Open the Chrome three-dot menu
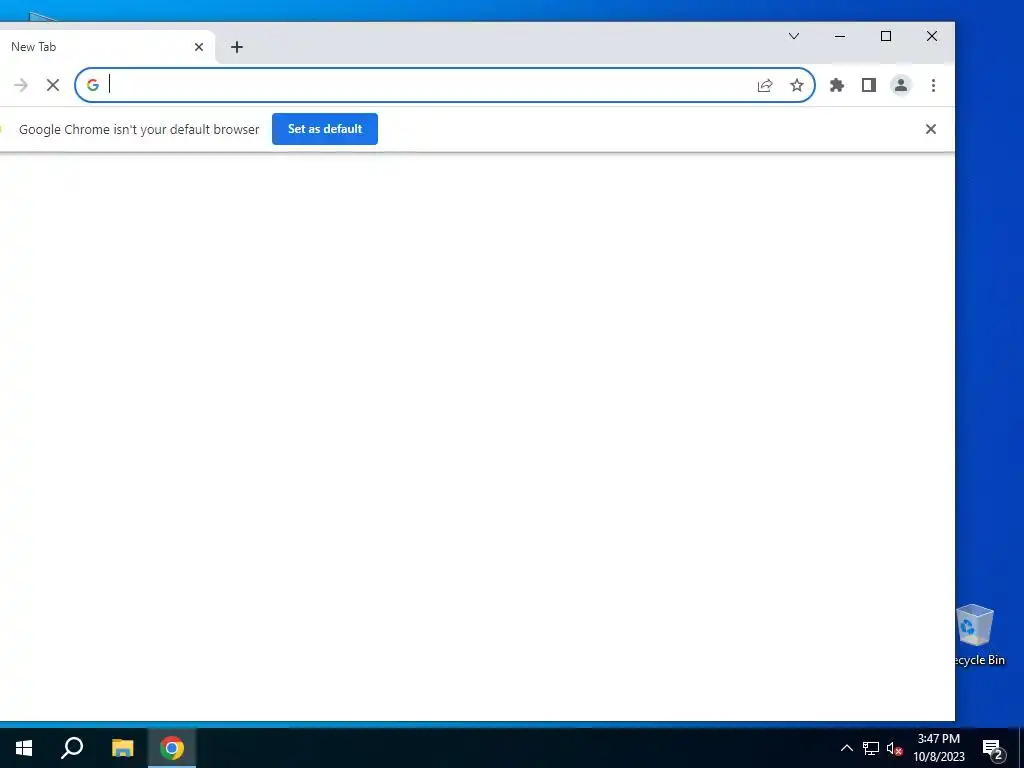 coord(933,85)
